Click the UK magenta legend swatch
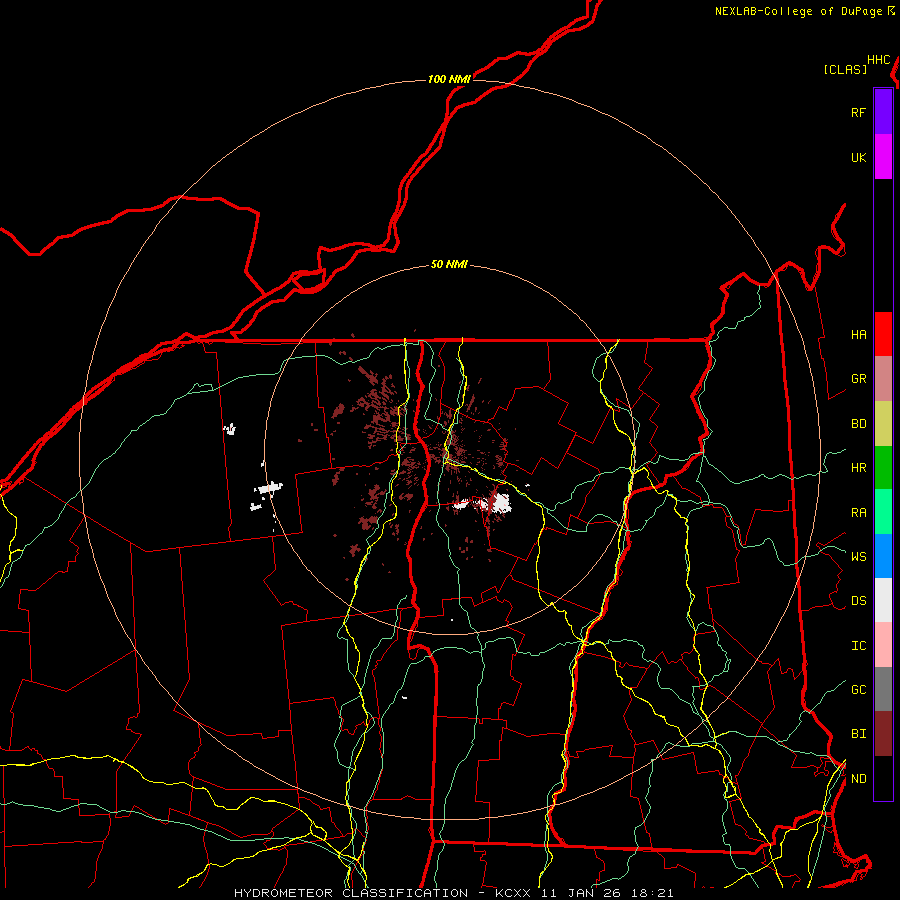 tap(883, 157)
